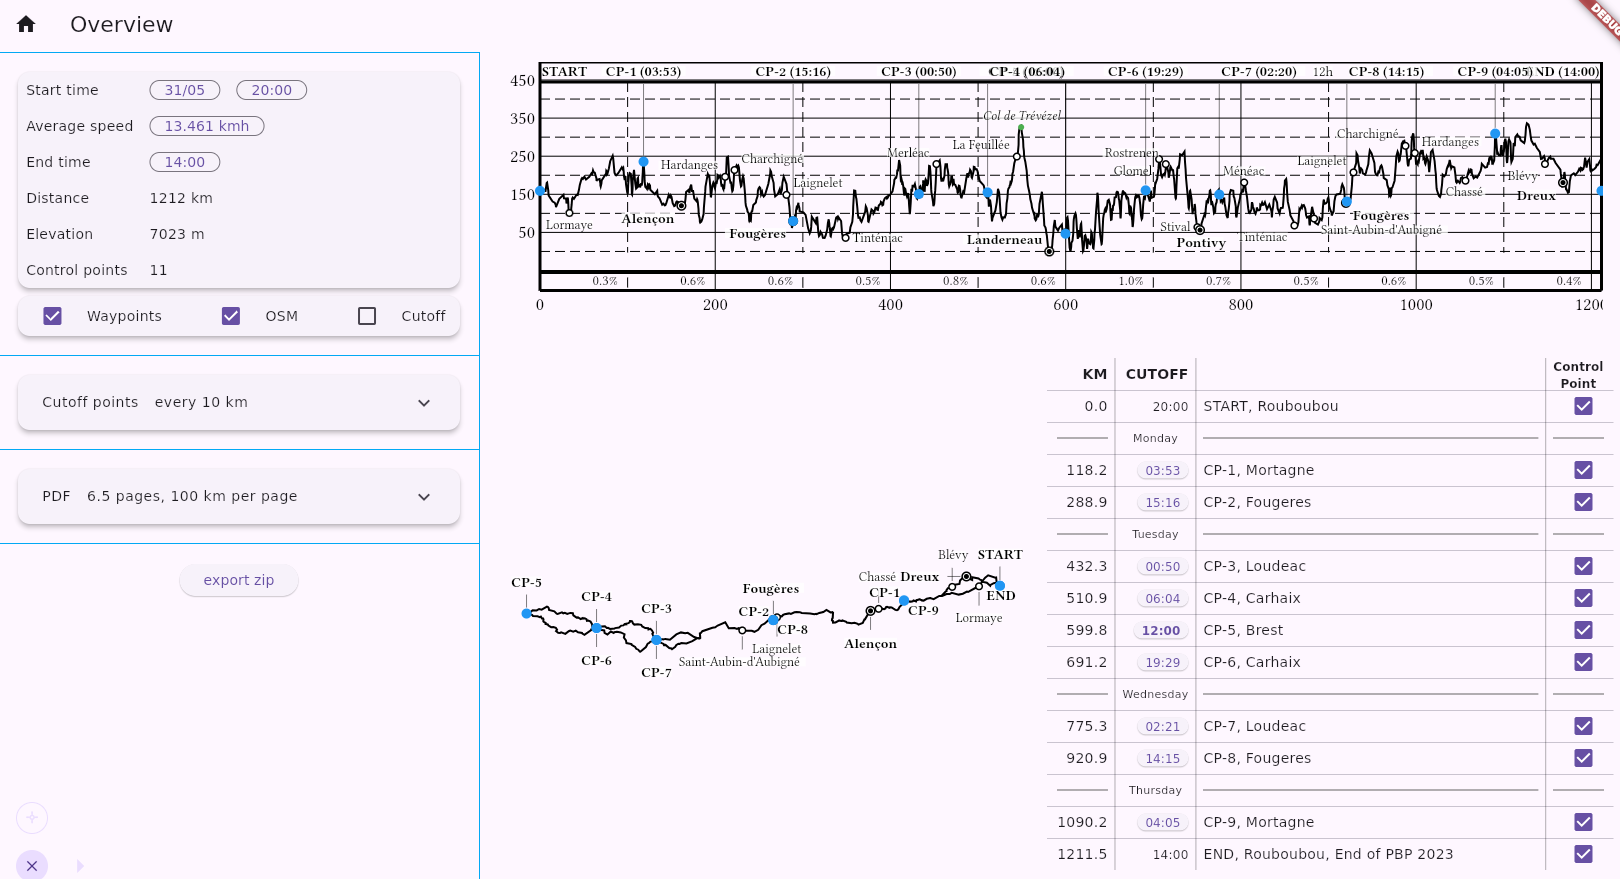This screenshot has width=1620, height=879.
Task: Toggle control point checkbox for CP-4, Carhaix
Action: click(1583, 598)
